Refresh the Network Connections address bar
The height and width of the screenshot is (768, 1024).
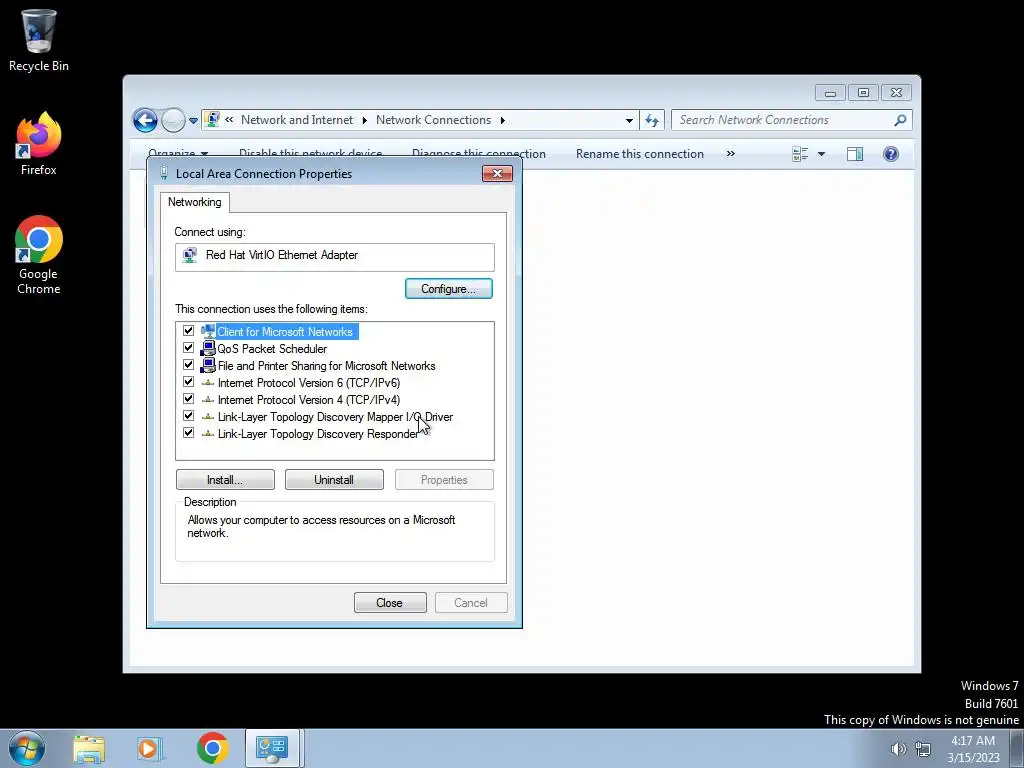point(652,120)
